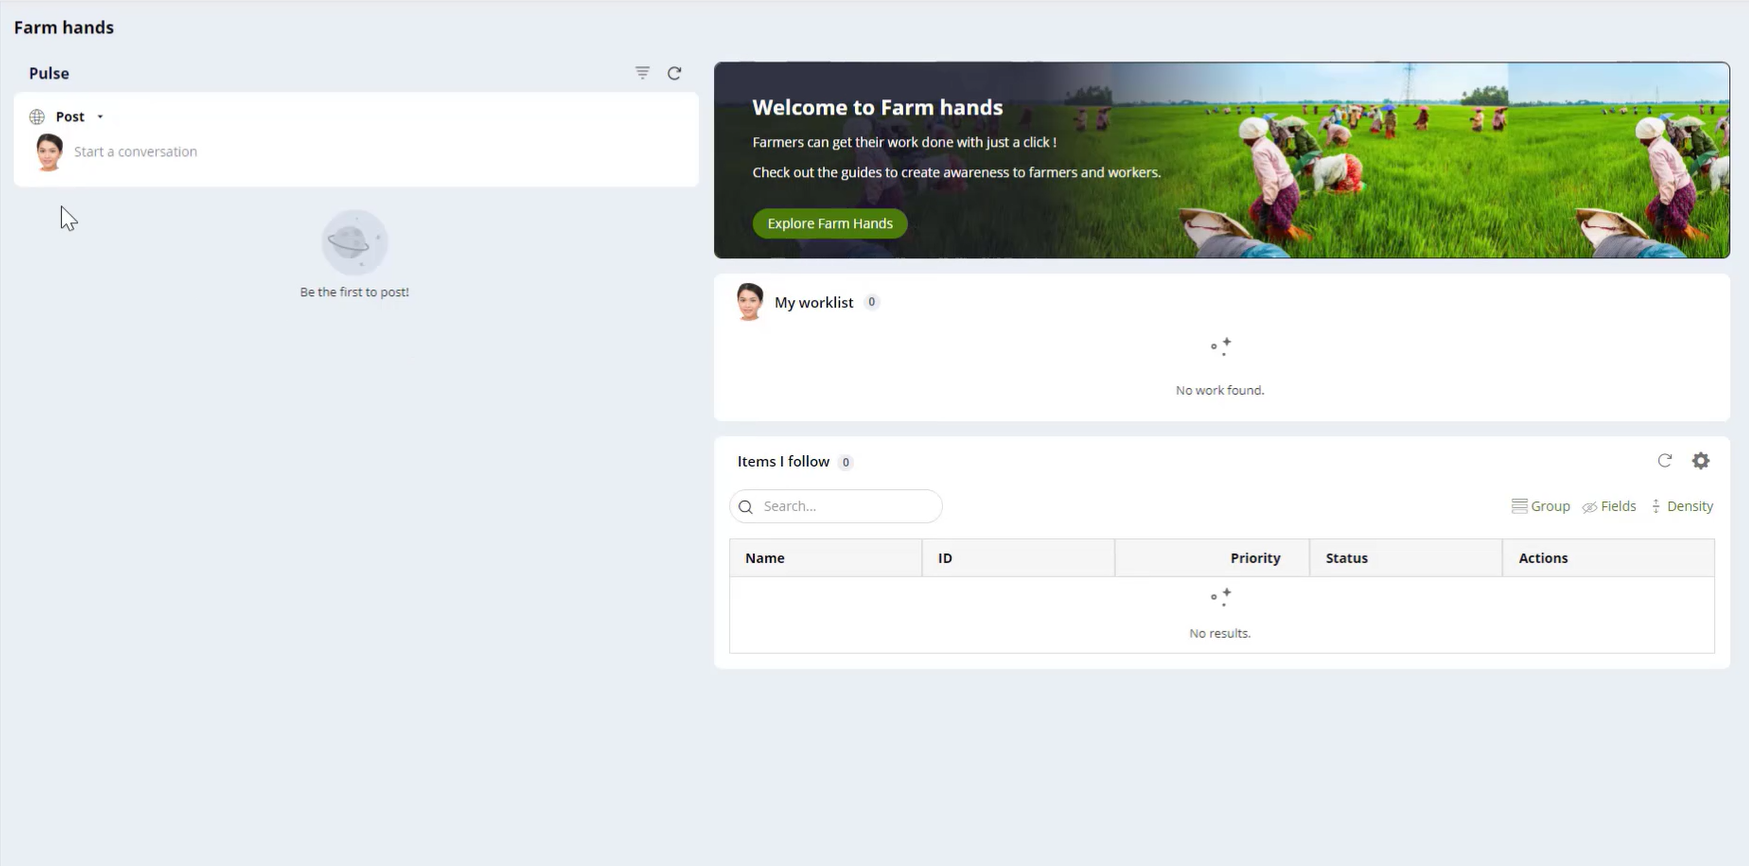Screen dimensions: 1749x866
Task: Click the Farm hands page title
Action: point(64,28)
